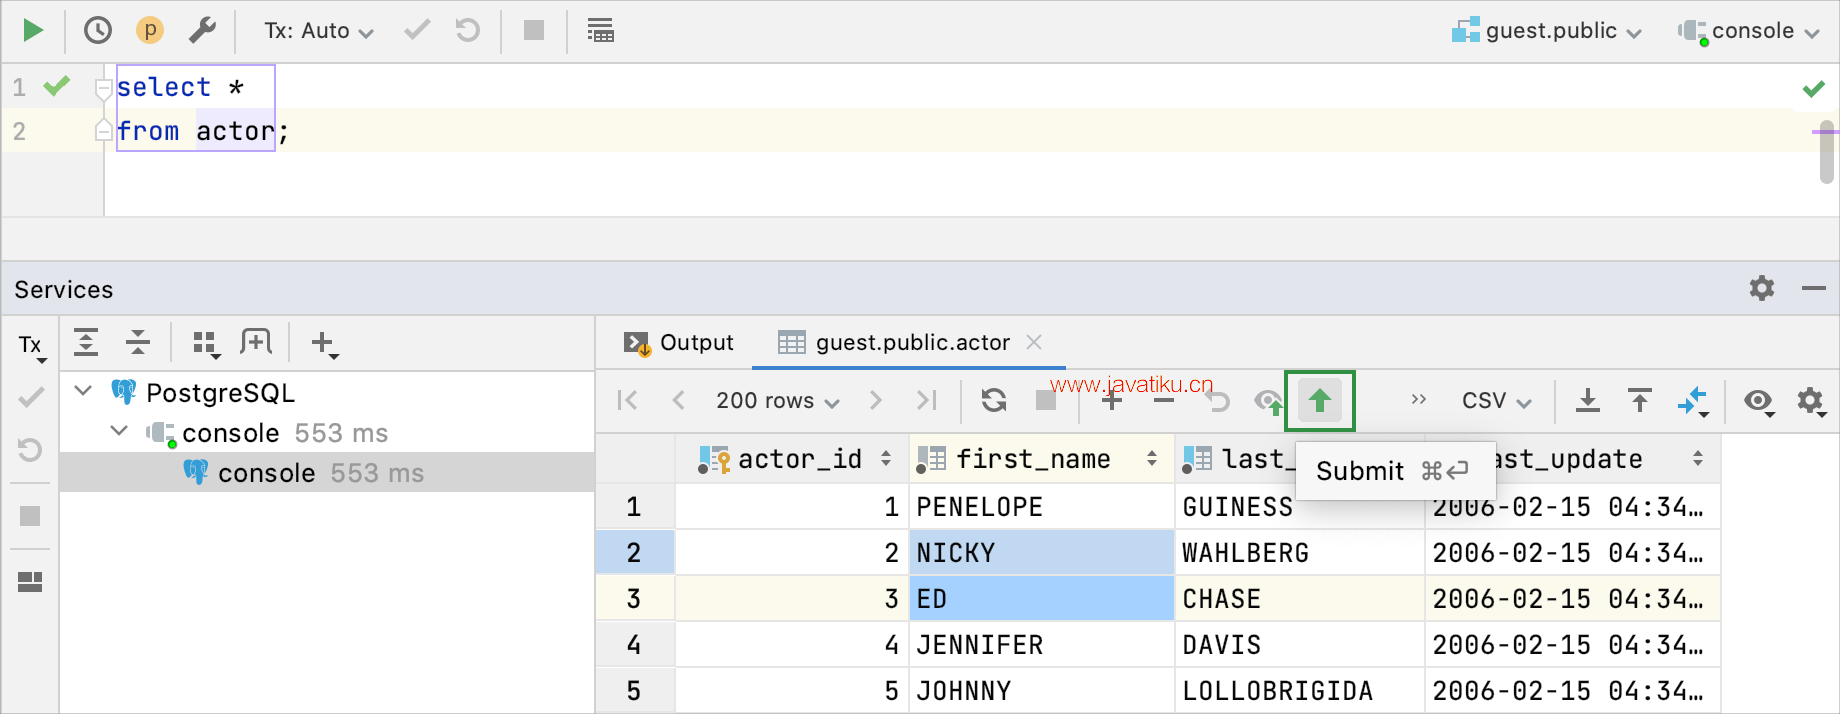Open the 200 rows page size dropdown
Screen dimensions: 1840x714
point(777,401)
